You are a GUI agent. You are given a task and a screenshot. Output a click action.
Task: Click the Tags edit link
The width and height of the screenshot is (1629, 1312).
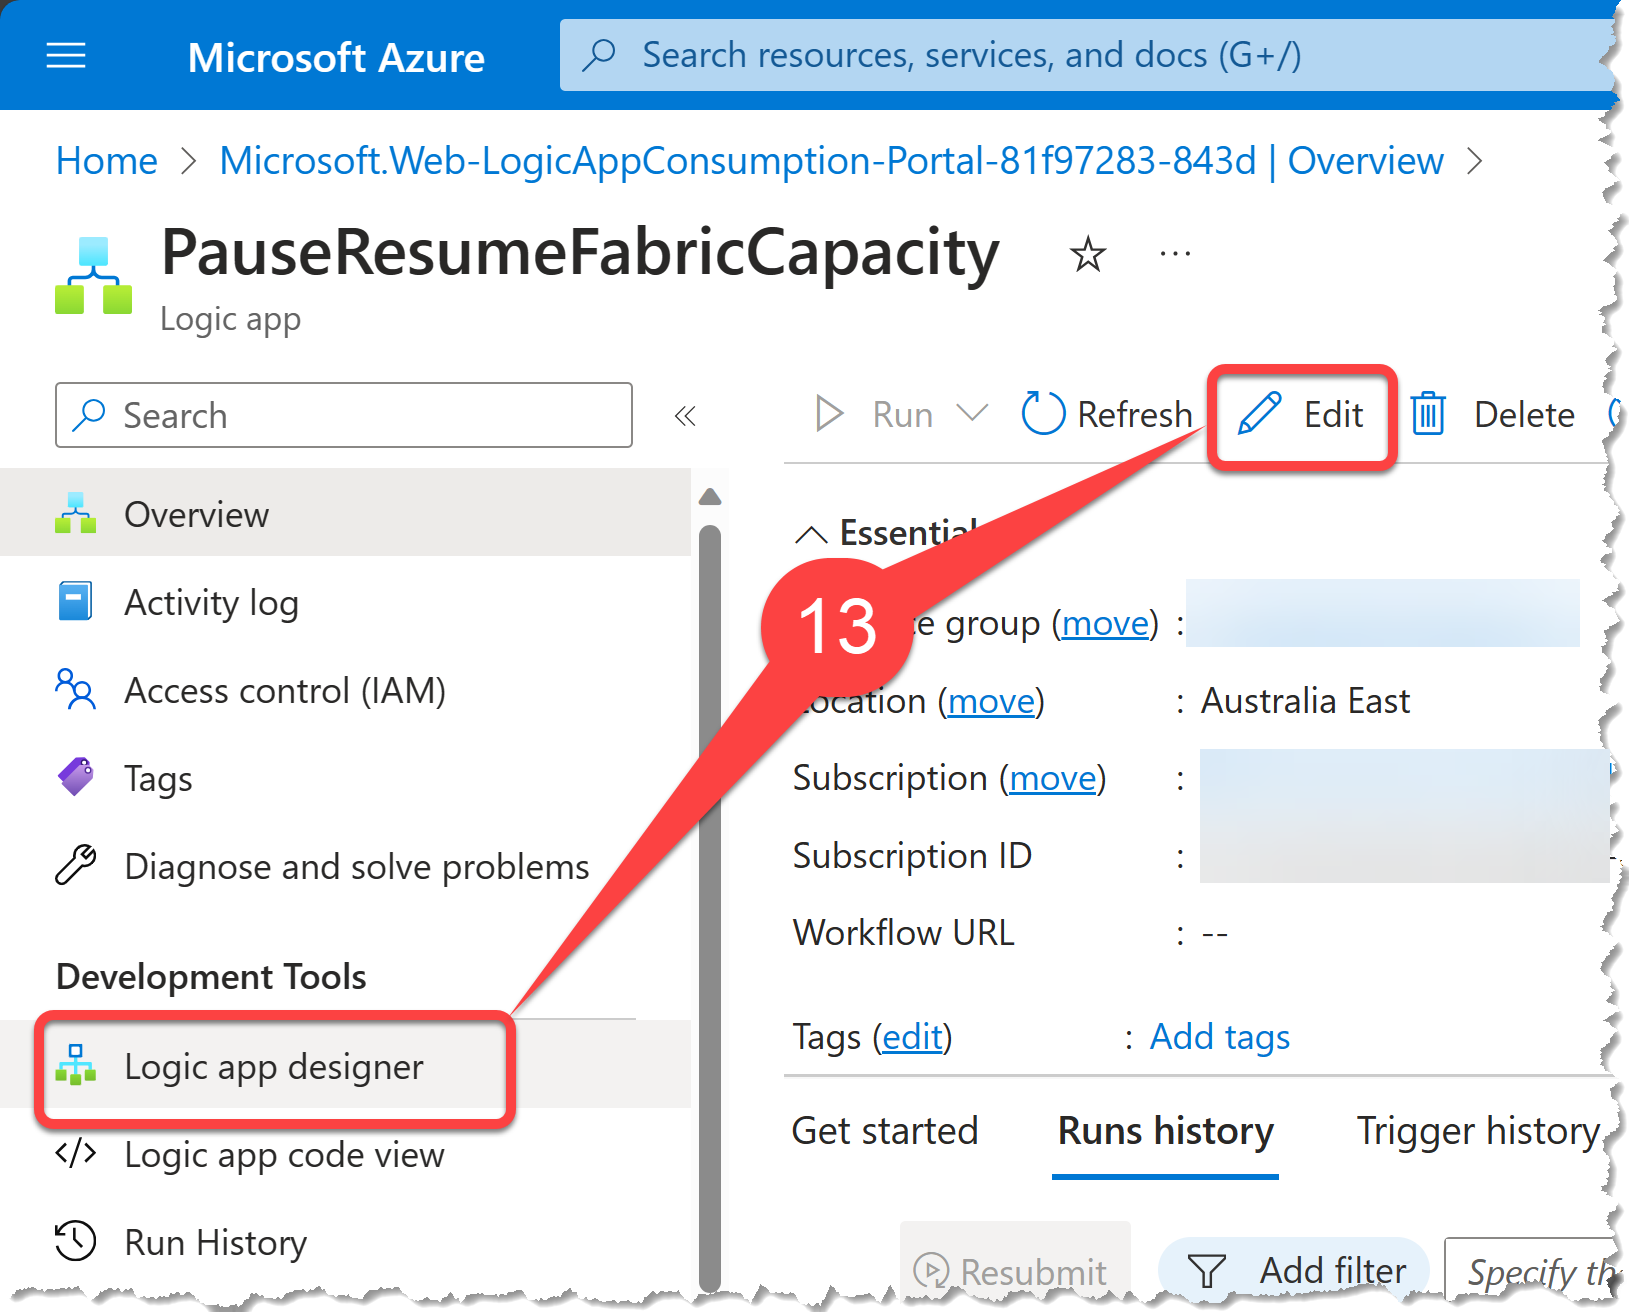(913, 1037)
